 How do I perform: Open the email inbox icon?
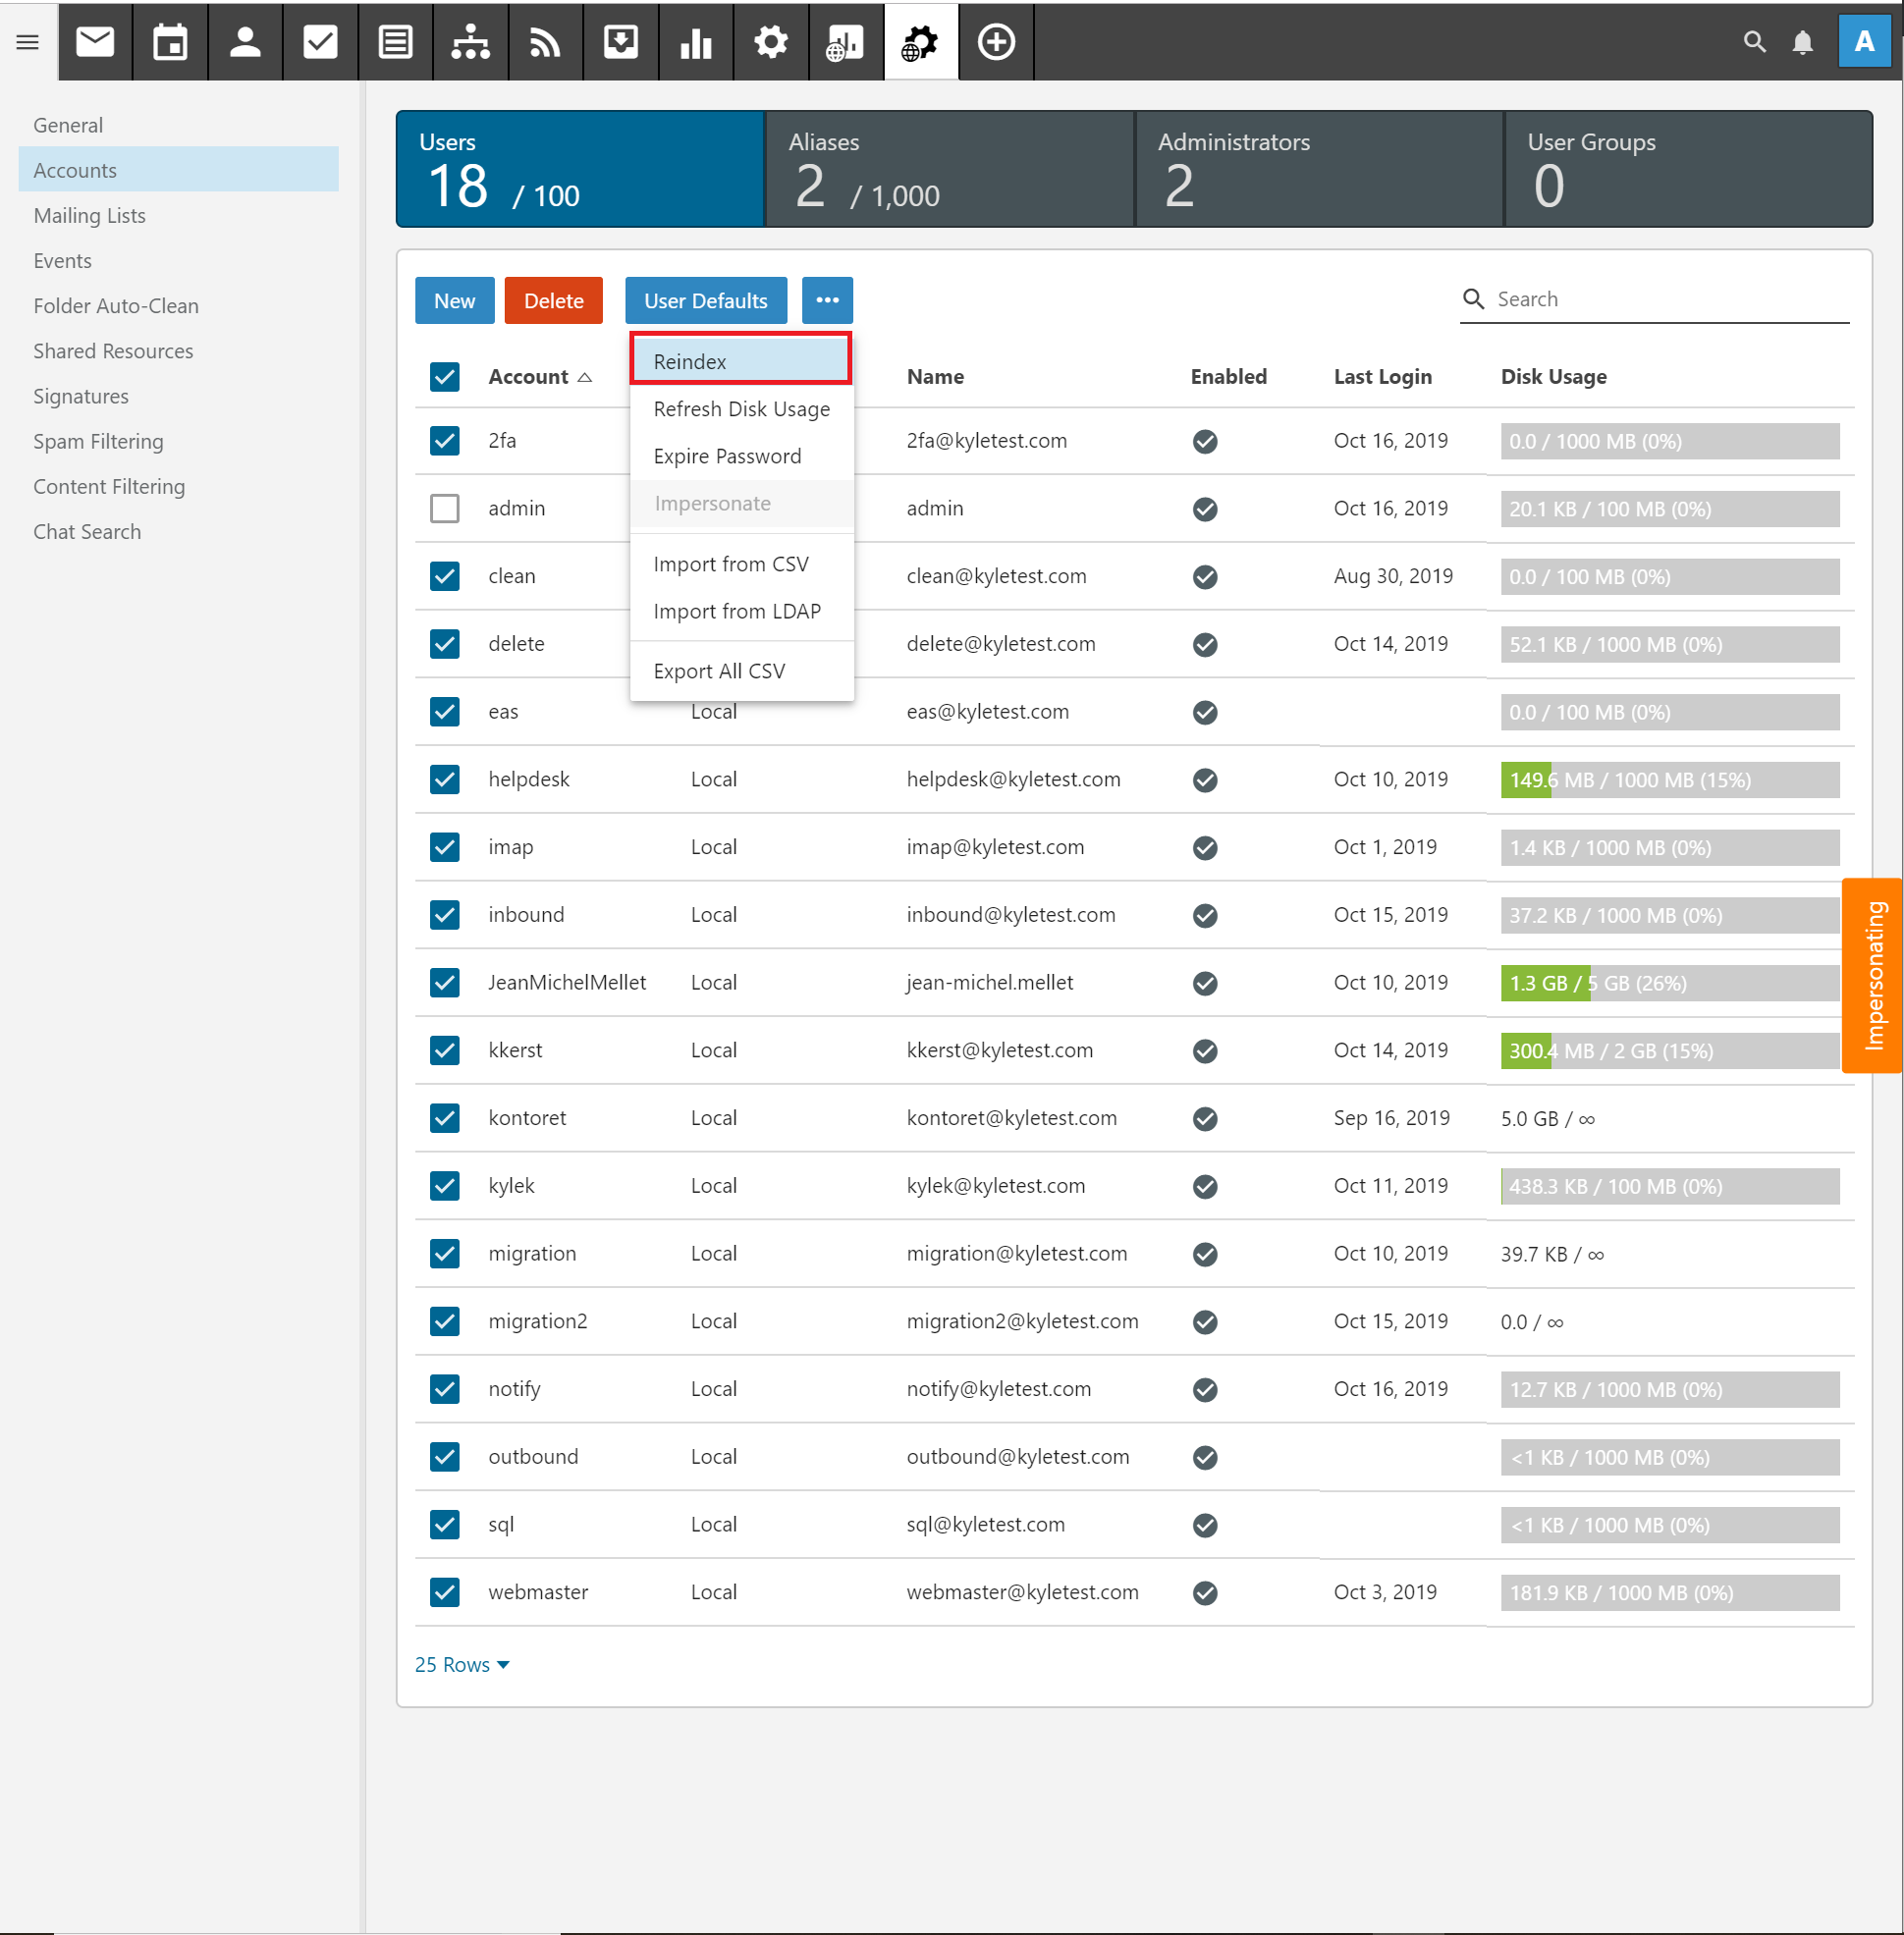(95, 42)
